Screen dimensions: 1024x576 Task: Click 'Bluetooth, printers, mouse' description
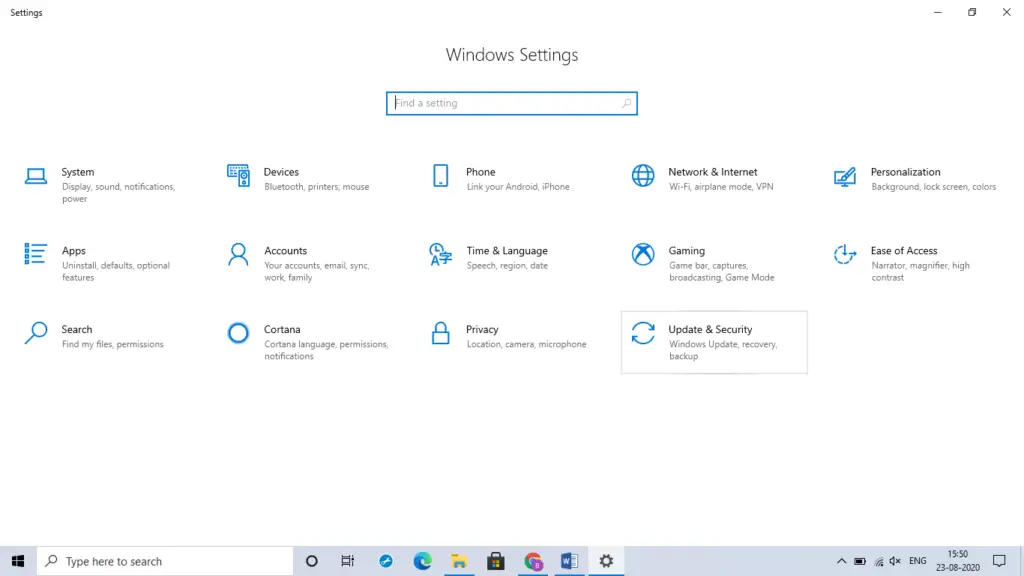(317, 187)
